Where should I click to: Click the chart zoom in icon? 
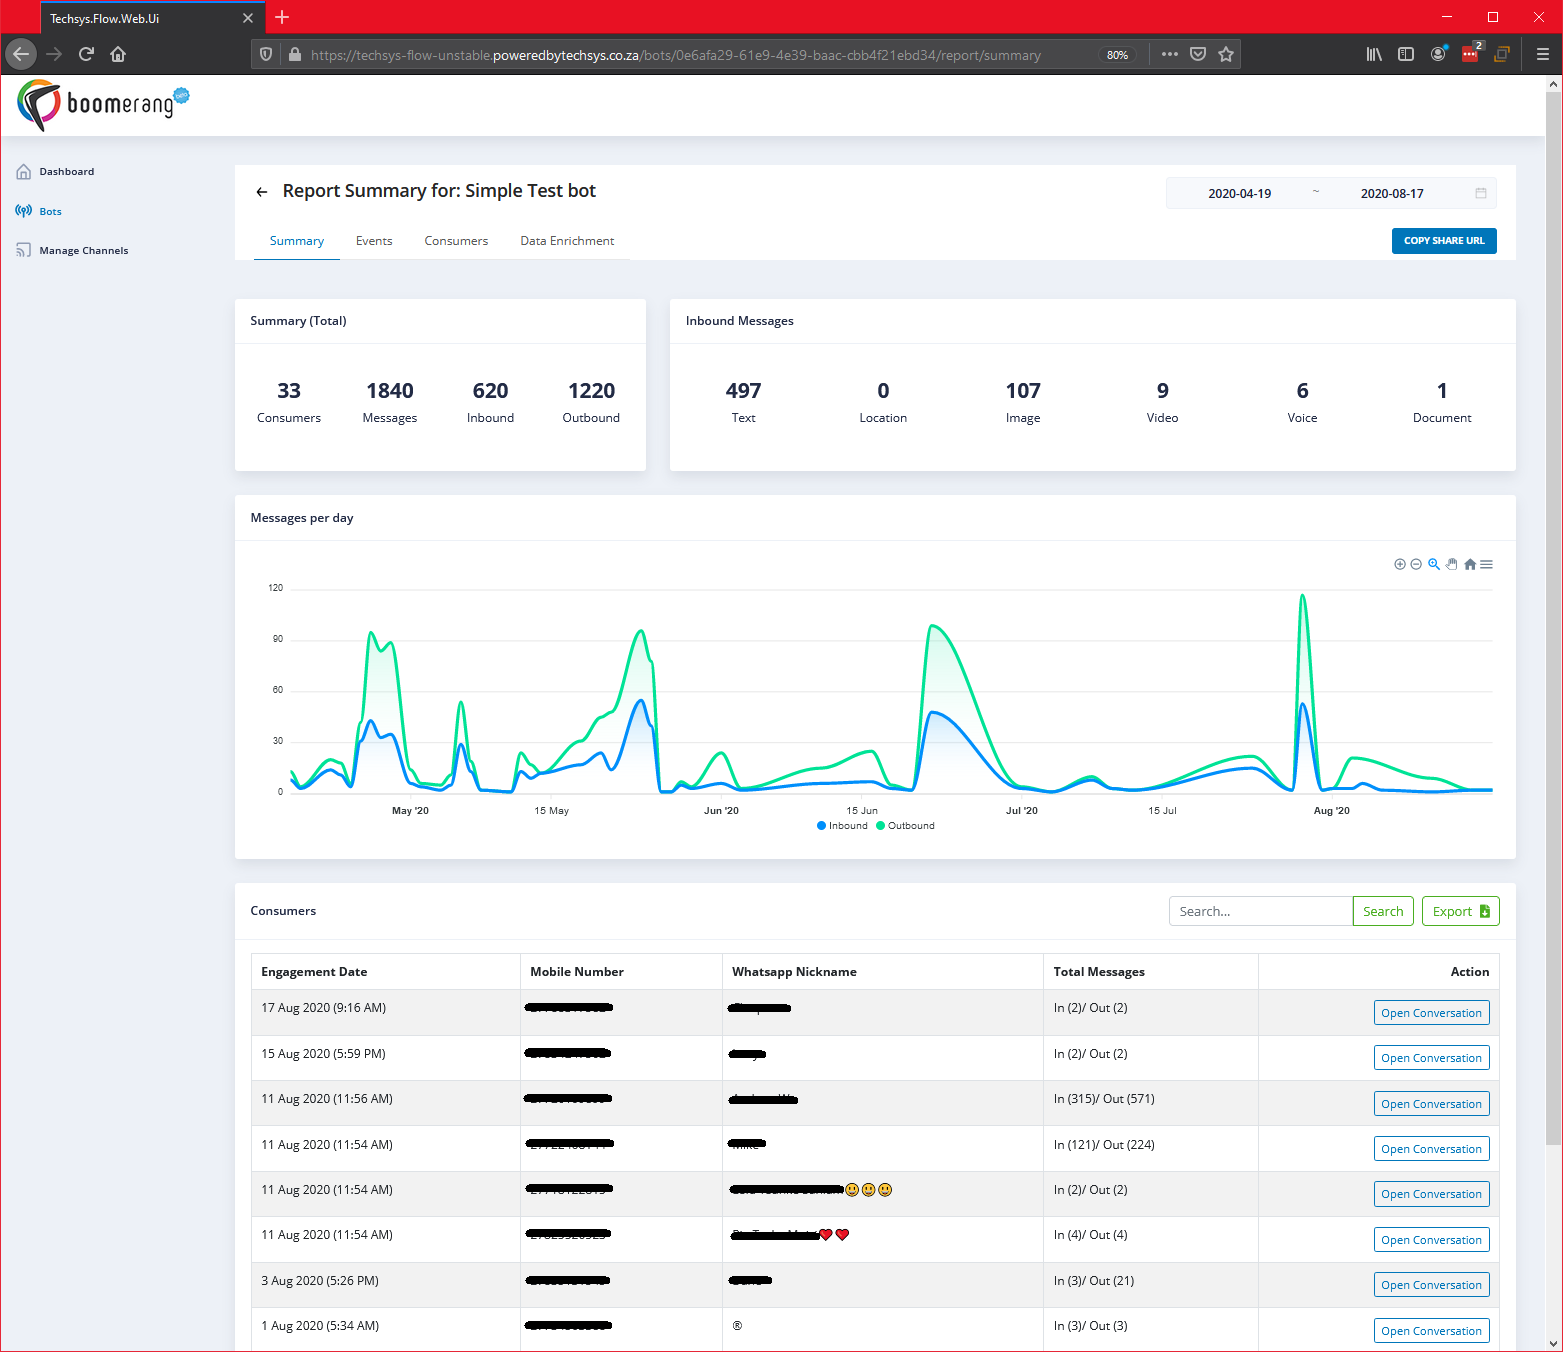pos(1400,564)
